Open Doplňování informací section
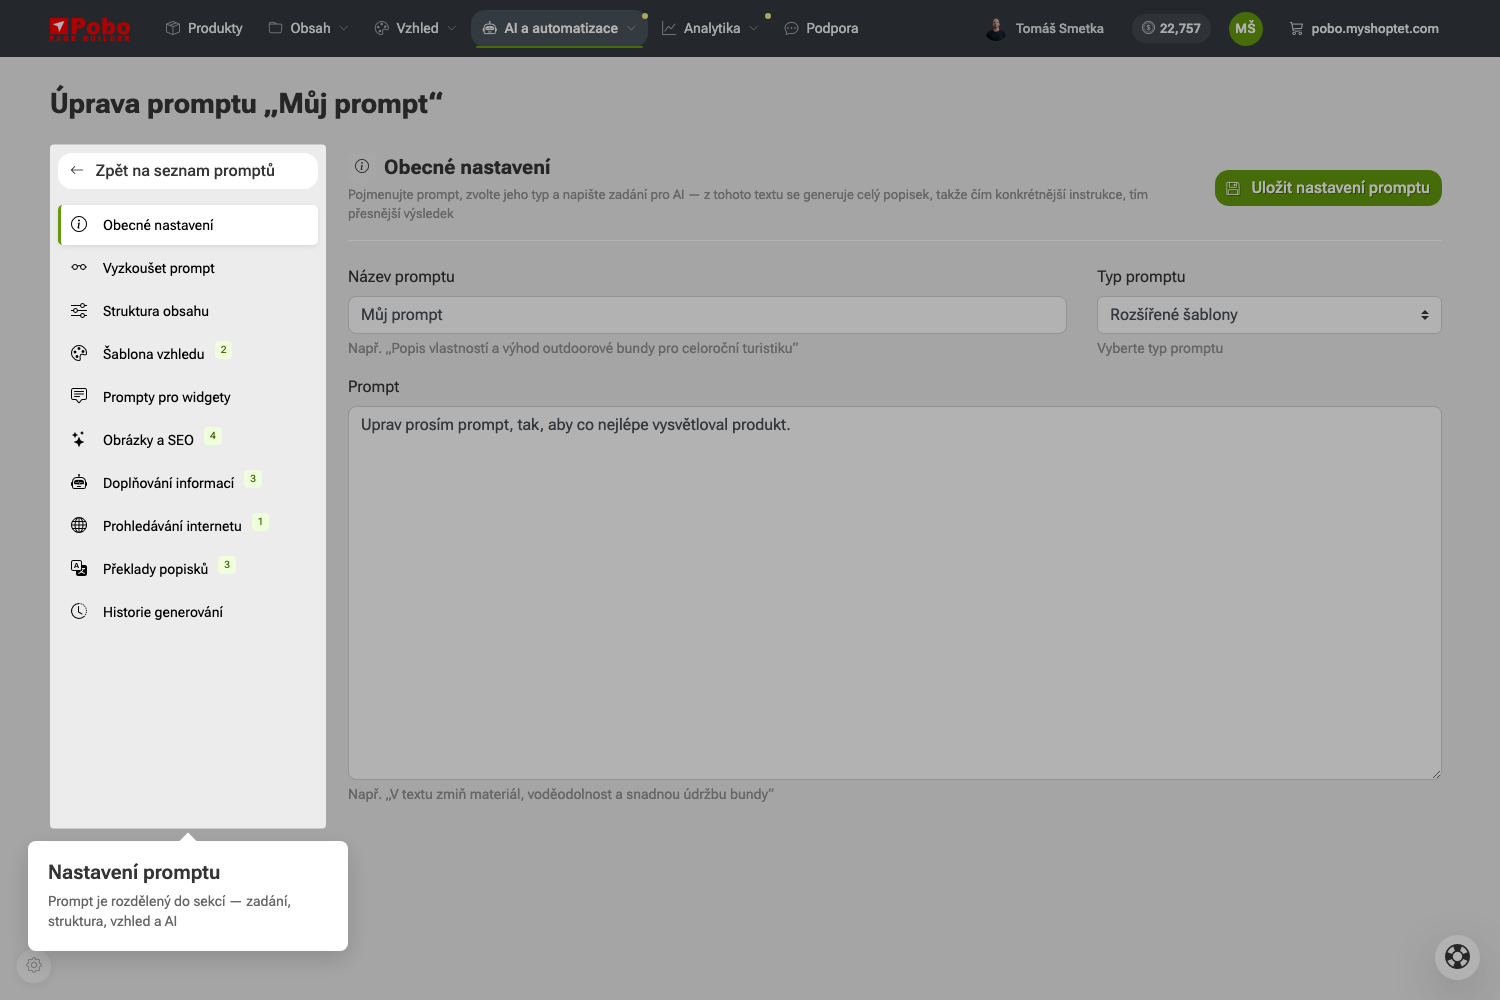This screenshot has height=1000, width=1500. 188,483
